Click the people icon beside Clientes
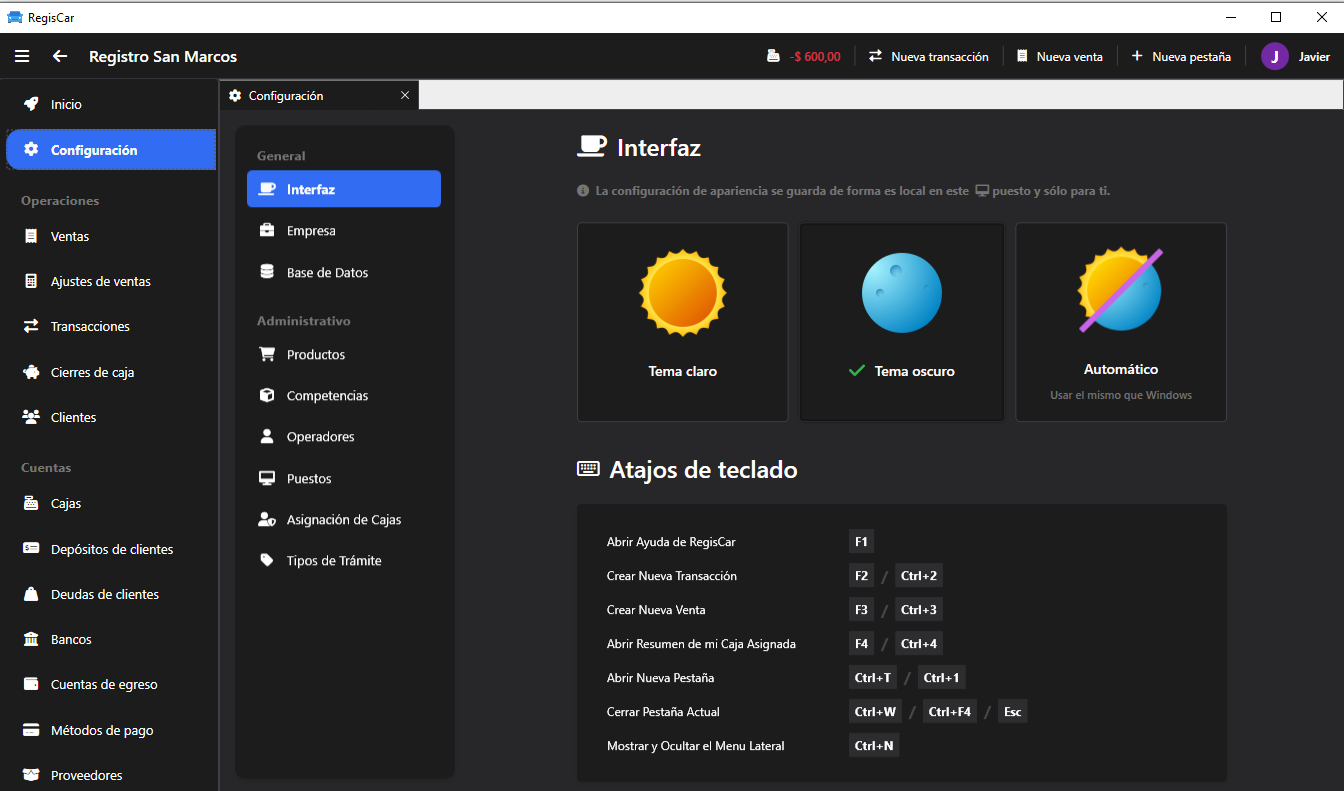The height and width of the screenshot is (791, 1344). tap(31, 418)
